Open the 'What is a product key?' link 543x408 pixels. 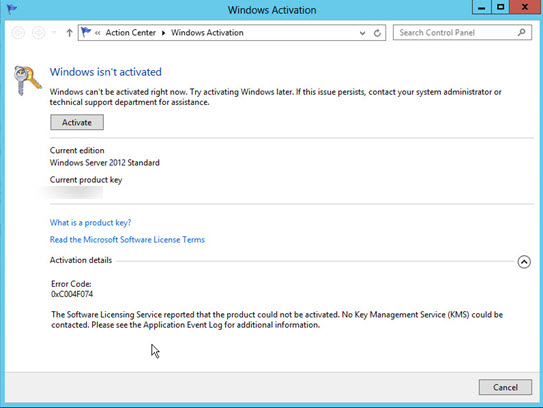[90, 222]
